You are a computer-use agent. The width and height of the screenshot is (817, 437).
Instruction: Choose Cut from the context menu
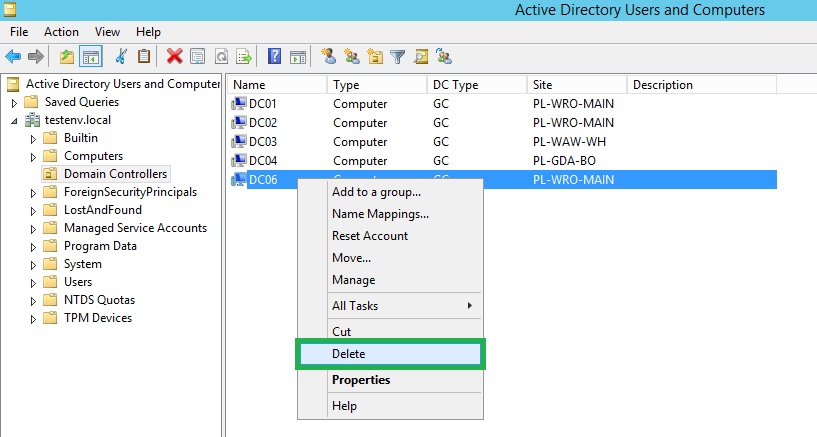coord(390,331)
